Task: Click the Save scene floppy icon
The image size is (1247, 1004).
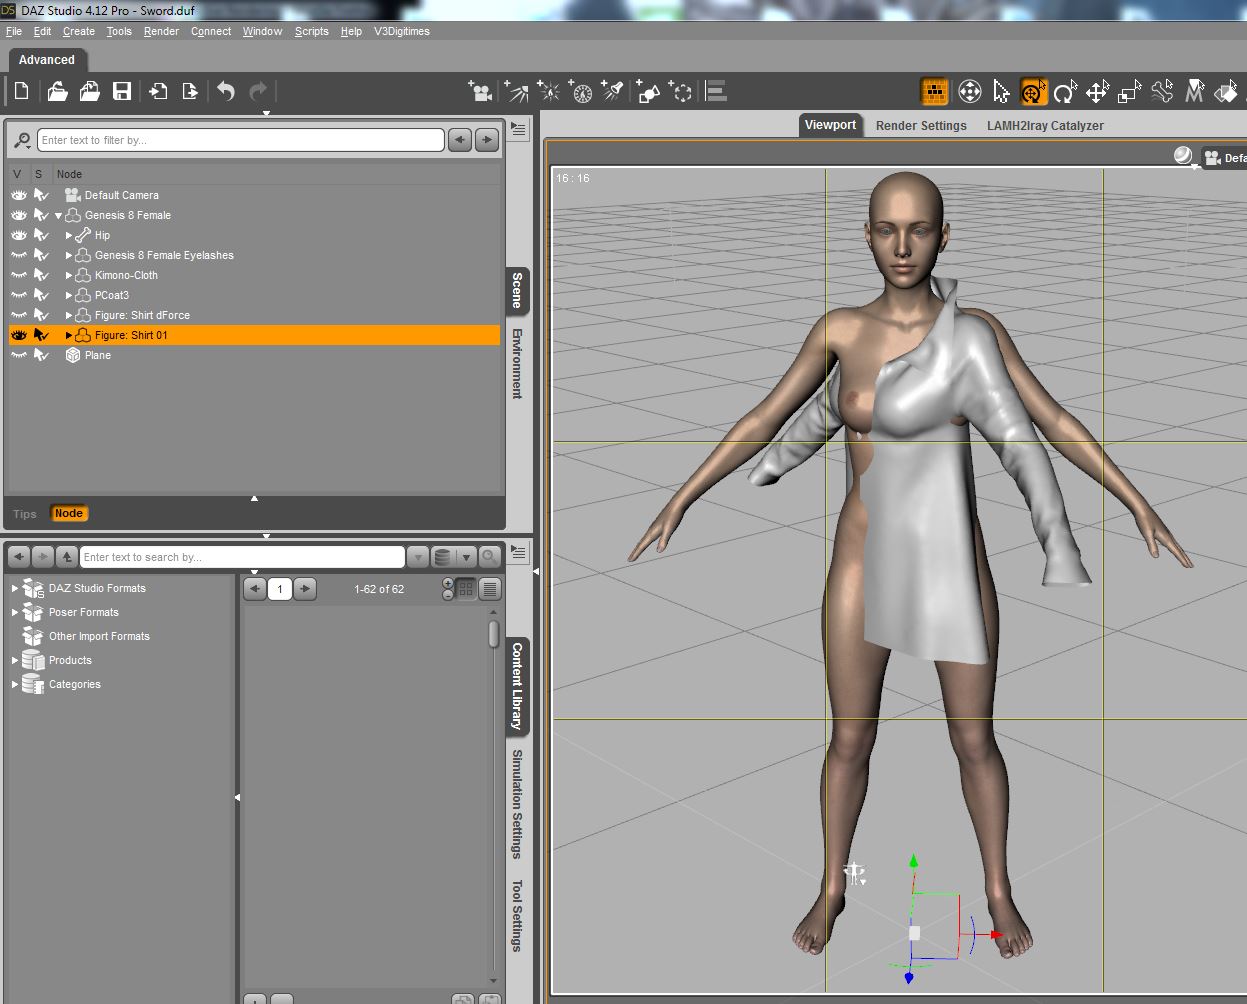Action: coord(122,92)
